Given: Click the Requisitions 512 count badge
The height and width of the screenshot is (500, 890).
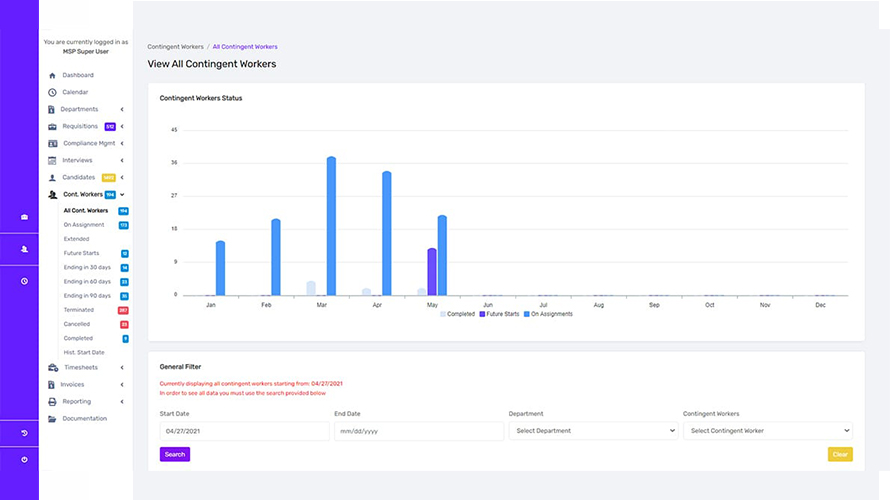Looking at the screenshot, I should tap(110, 127).
